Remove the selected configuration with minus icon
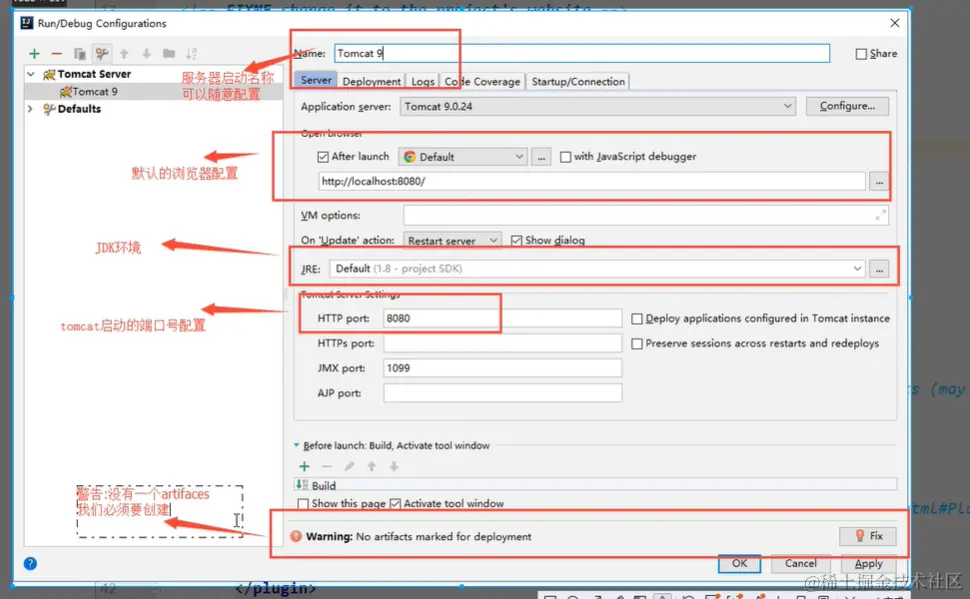The width and height of the screenshot is (970, 599). (56, 54)
